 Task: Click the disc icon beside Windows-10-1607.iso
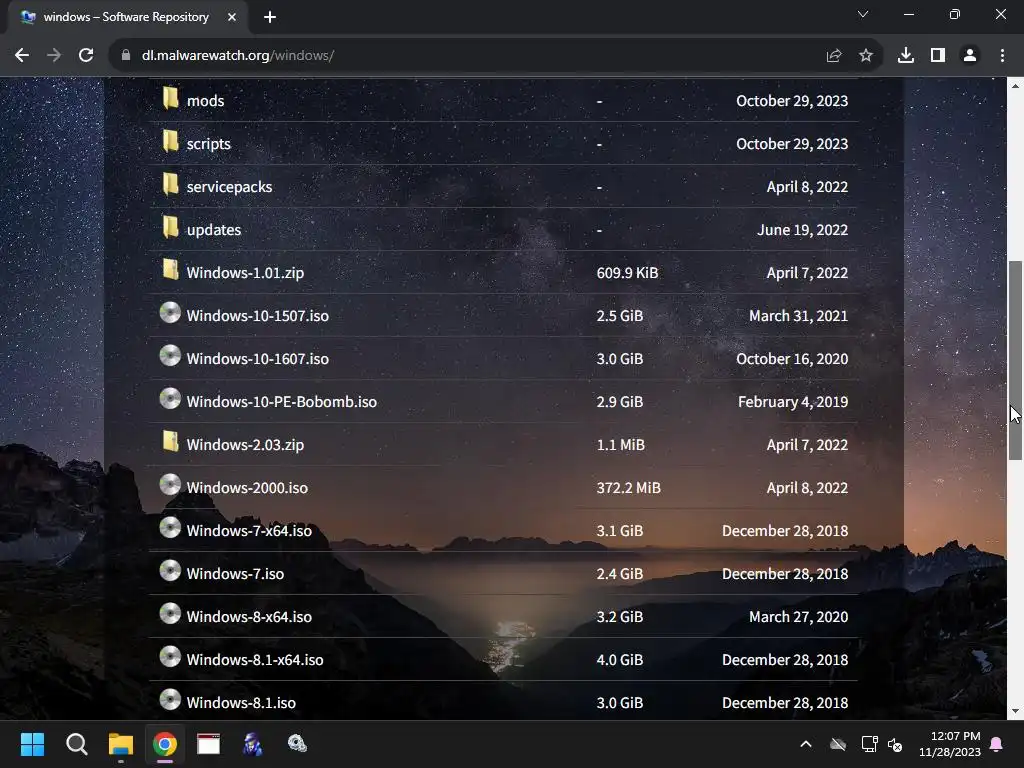coord(170,356)
